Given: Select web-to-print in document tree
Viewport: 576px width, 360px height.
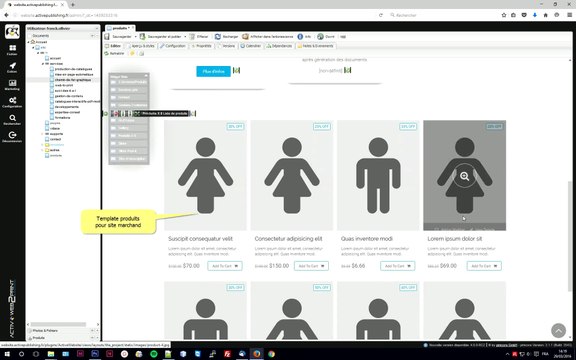Looking at the screenshot, I should tap(64, 85).
